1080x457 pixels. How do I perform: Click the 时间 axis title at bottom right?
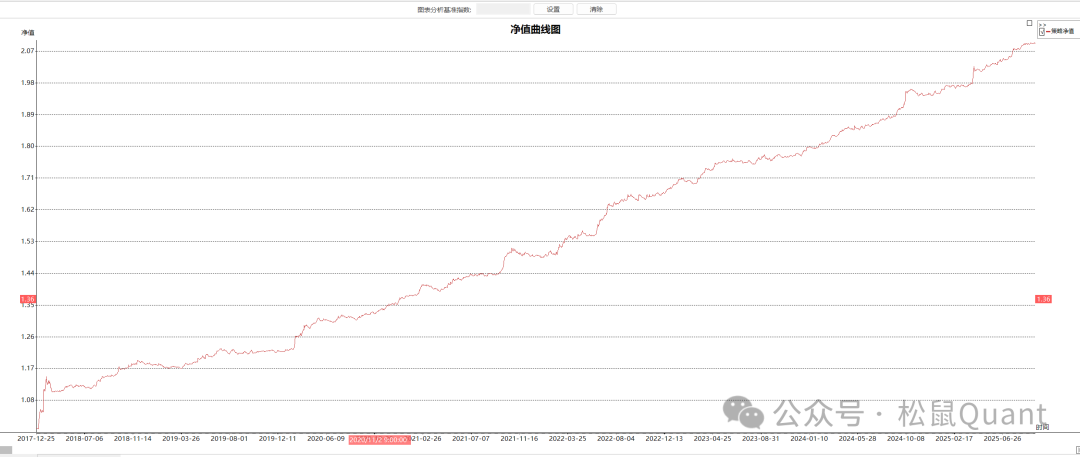(x=1042, y=427)
